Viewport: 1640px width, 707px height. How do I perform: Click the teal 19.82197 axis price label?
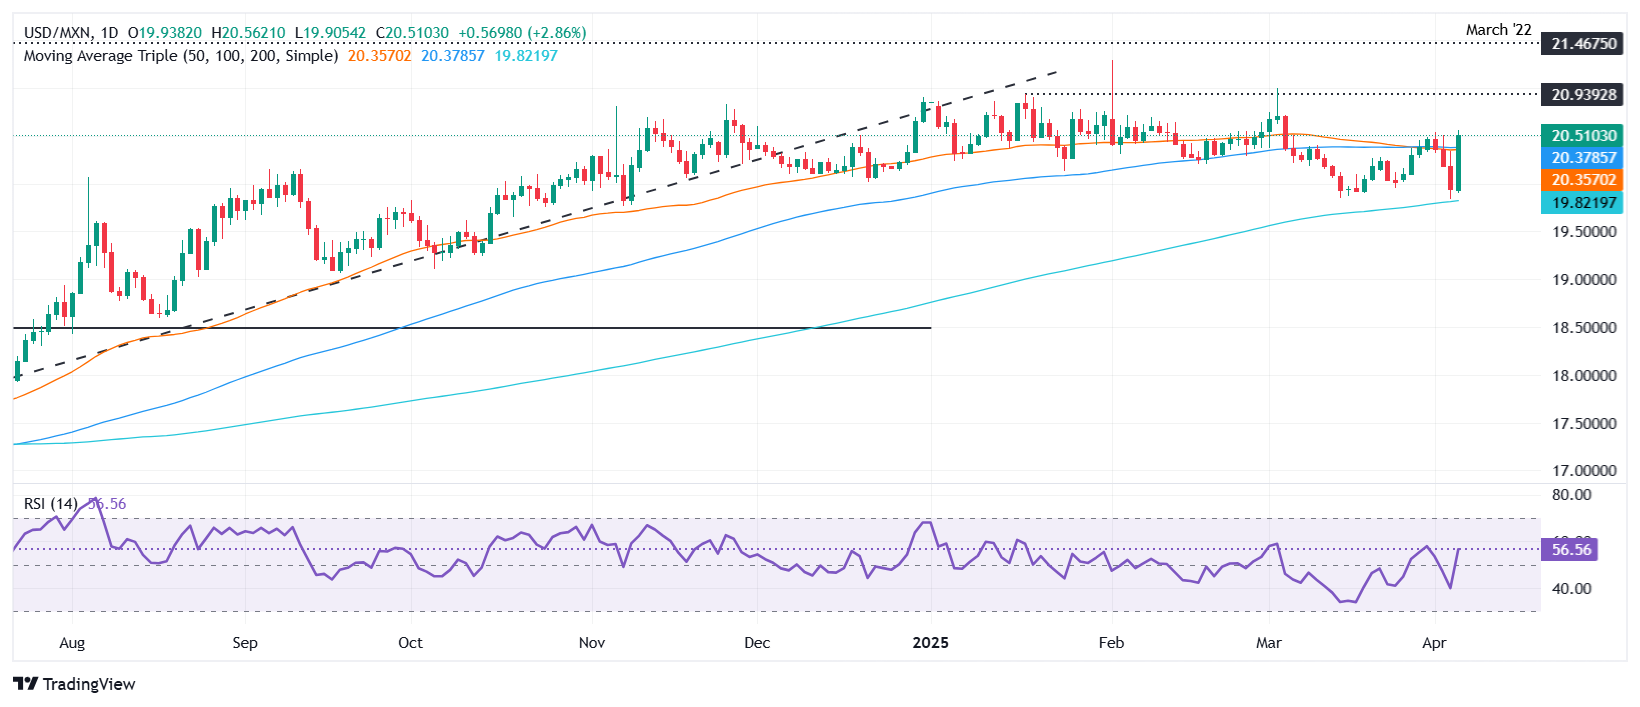click(1583, 203)
